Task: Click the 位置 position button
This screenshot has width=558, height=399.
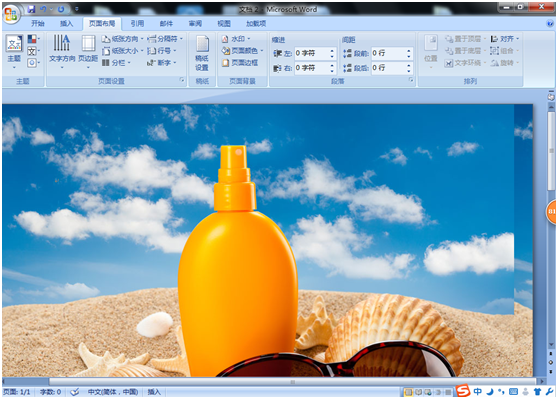Action: coord(431,52)
